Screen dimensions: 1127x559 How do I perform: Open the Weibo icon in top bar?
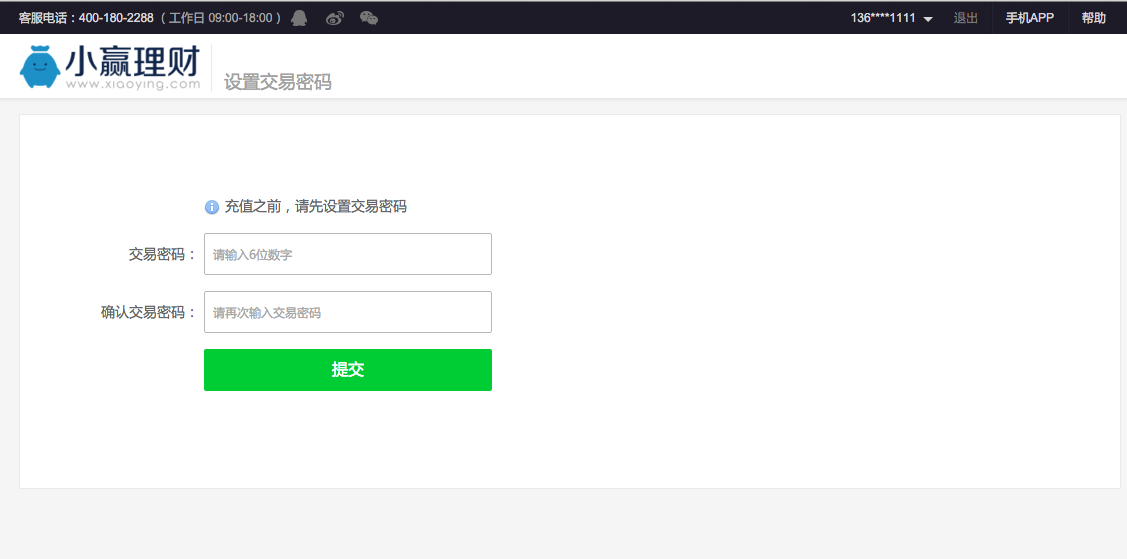pos(335,18)
